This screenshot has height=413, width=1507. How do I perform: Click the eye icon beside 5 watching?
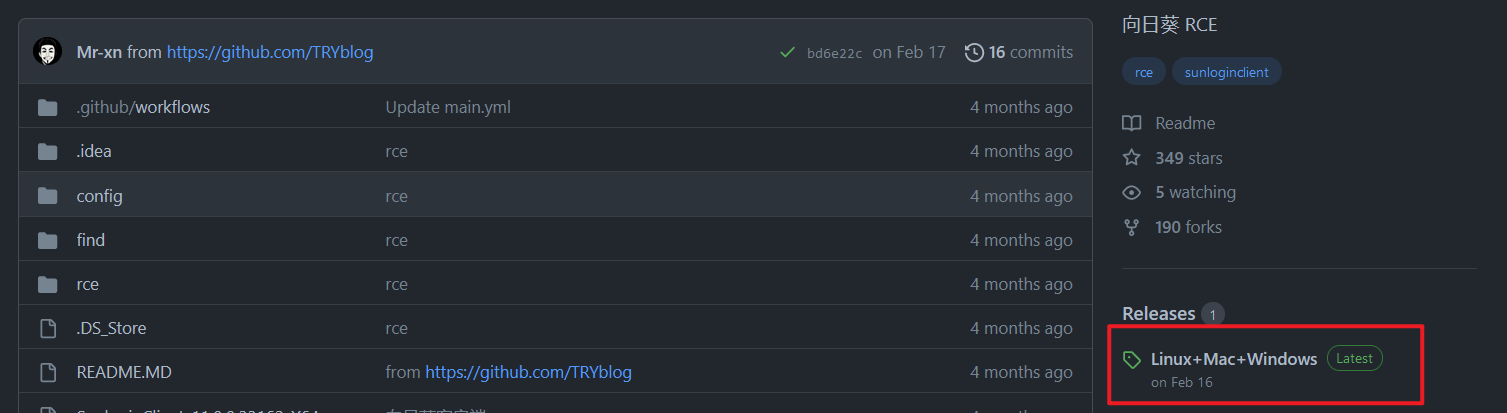pyautogui.click(x=1131, y=192)
